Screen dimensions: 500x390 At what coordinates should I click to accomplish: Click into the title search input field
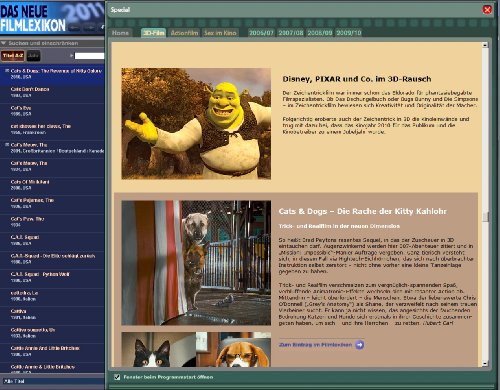(89, 56)
